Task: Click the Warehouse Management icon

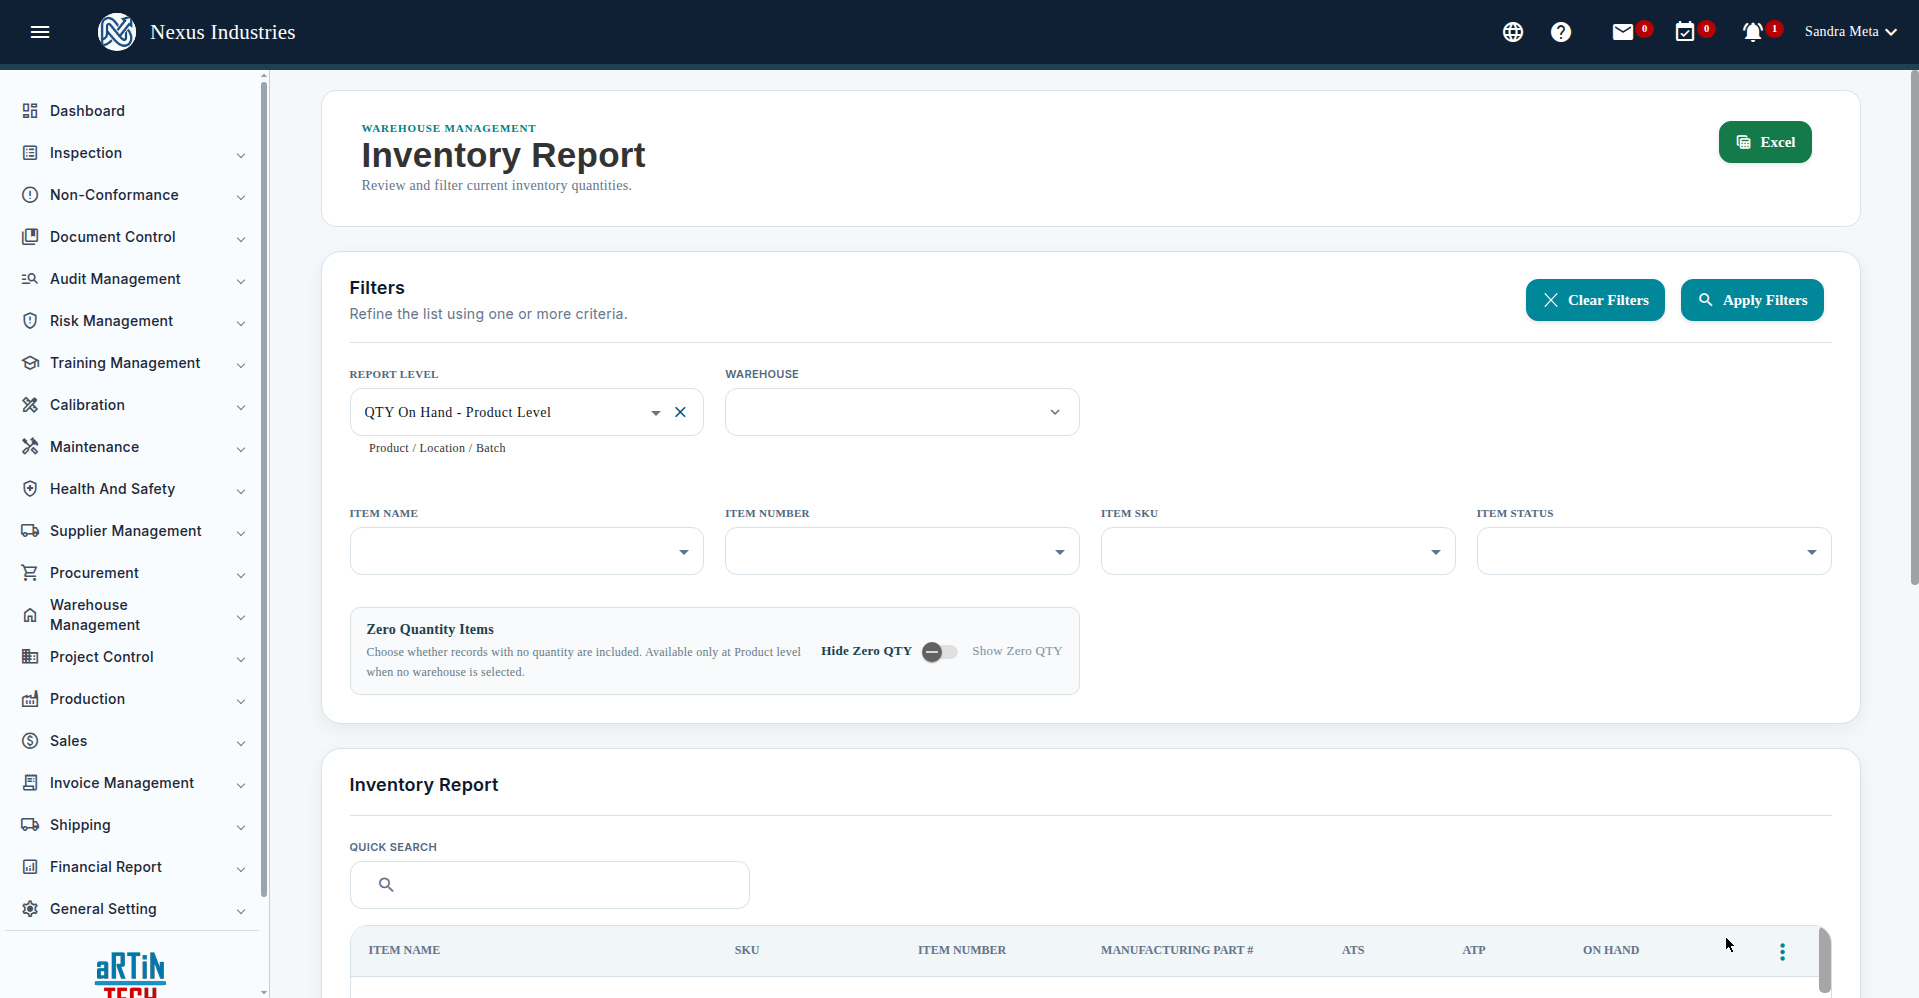Action: pyautogui.click(x=30, y=615)
